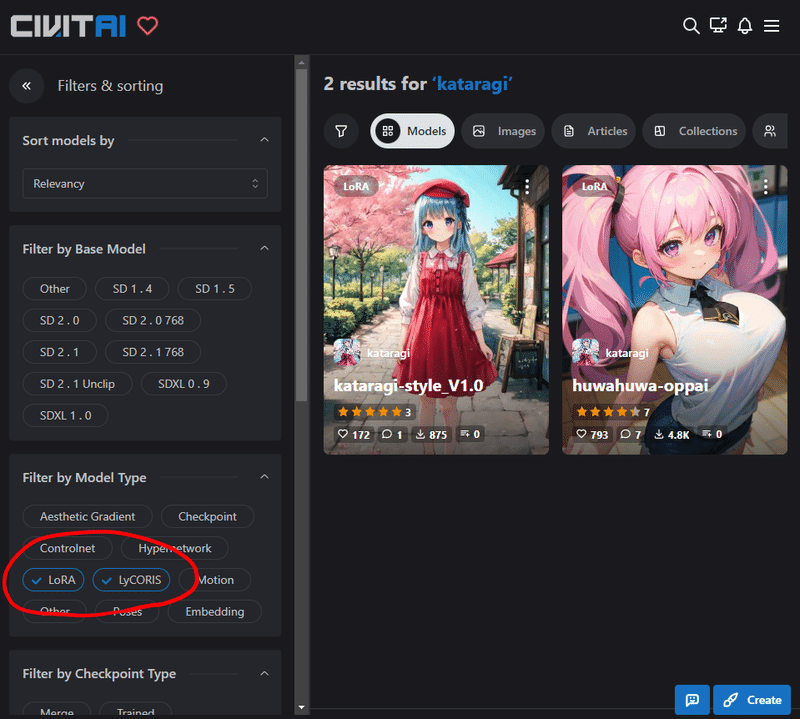Screen dimensions: 800x719
Task: Toggle the SD 2.0 768 filter chip
Action: tap(153, 320)
